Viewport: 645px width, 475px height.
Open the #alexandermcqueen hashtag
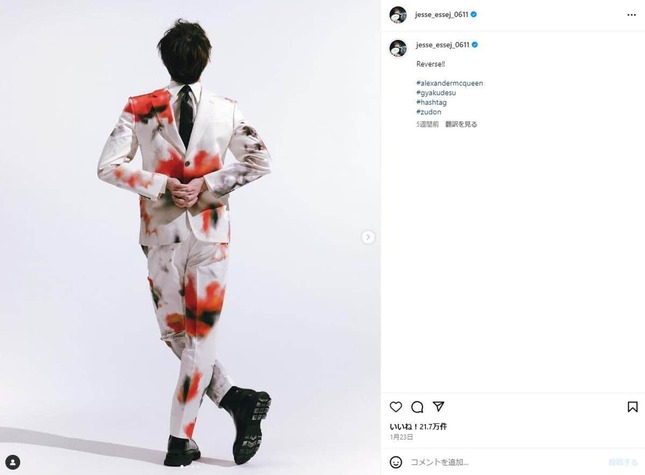pyautogui.click(x=450, y=83)
